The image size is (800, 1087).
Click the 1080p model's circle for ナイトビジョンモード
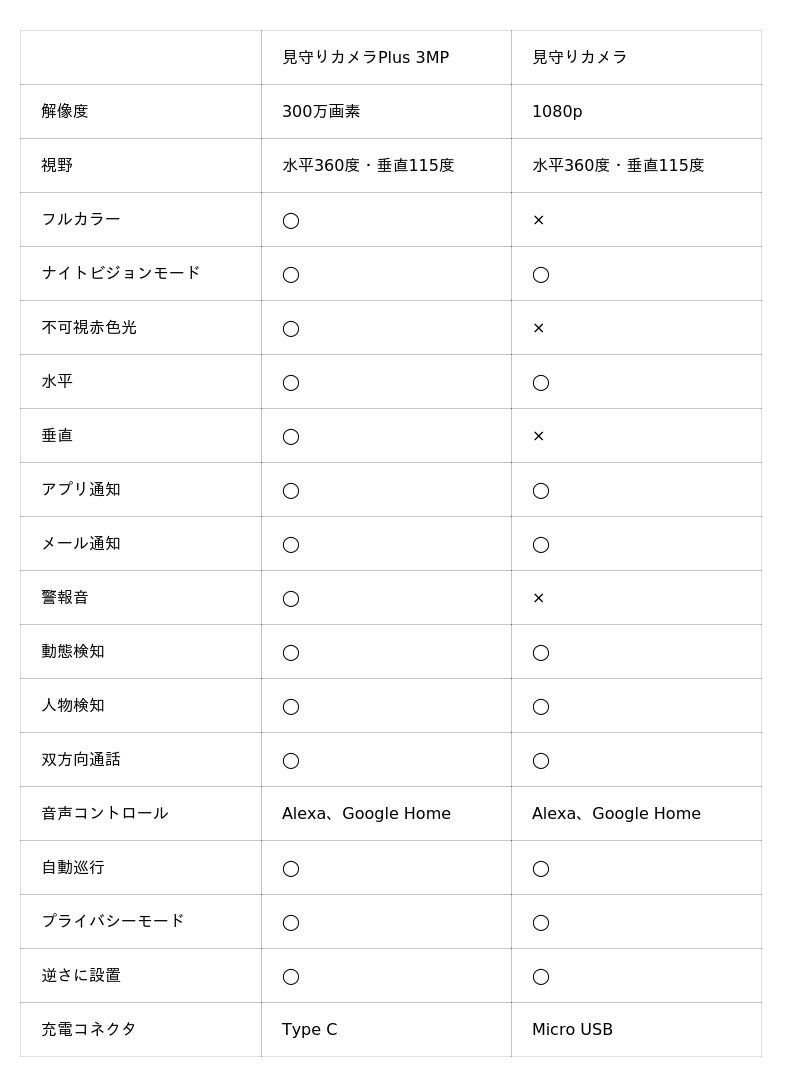pos(541,274)
